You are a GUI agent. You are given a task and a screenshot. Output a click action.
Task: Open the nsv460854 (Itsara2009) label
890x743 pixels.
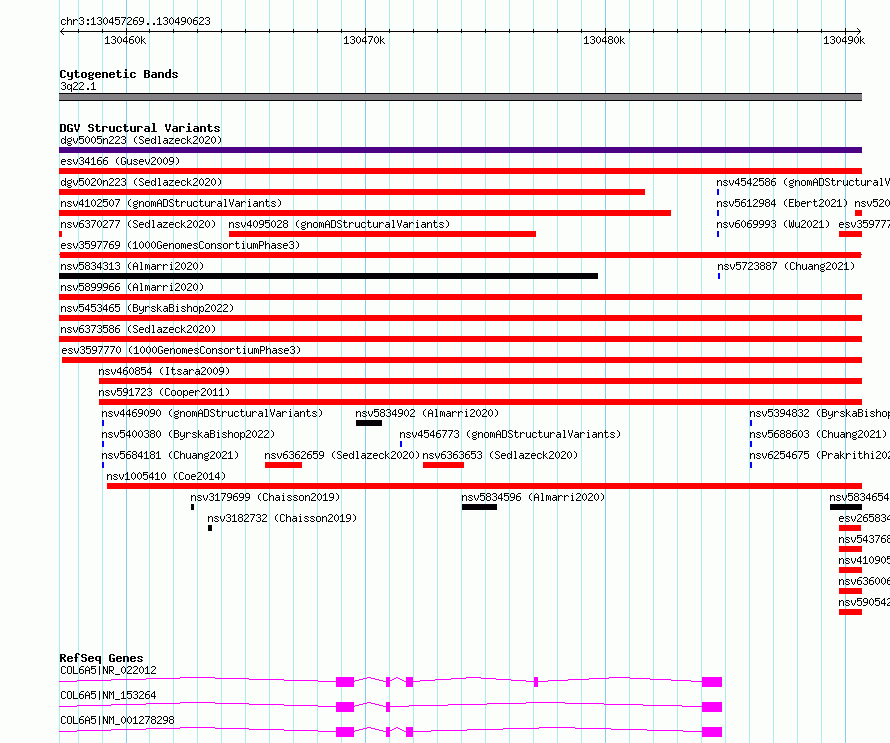[164, 371]
